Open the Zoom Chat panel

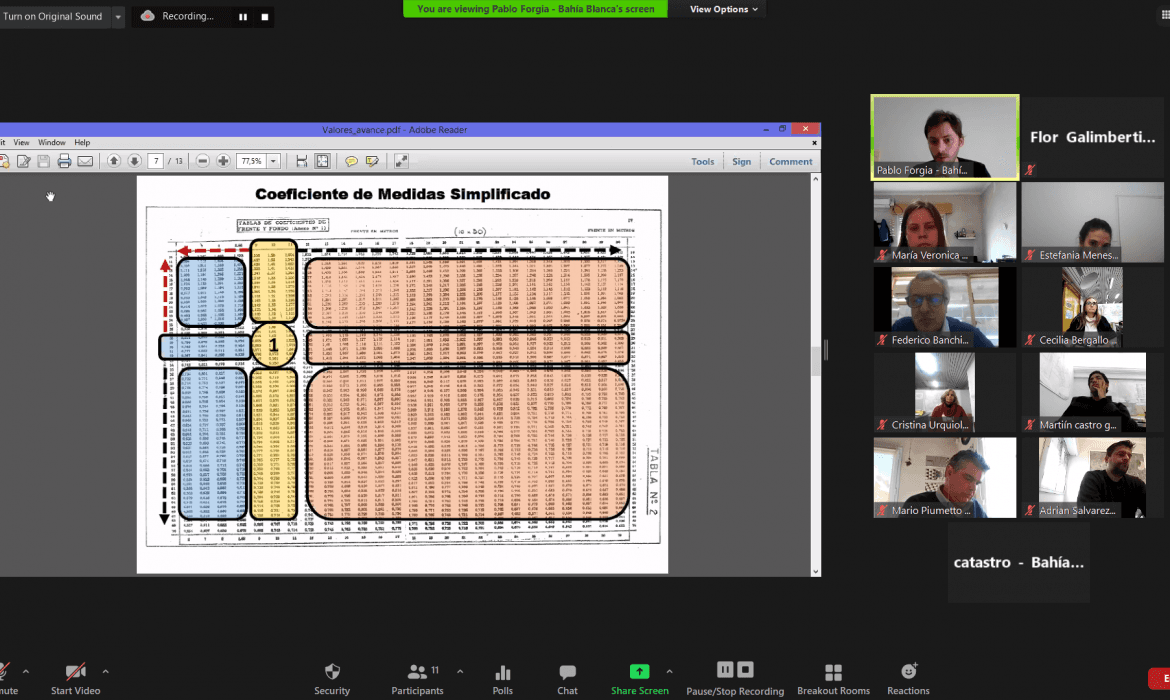click(567, 678)
